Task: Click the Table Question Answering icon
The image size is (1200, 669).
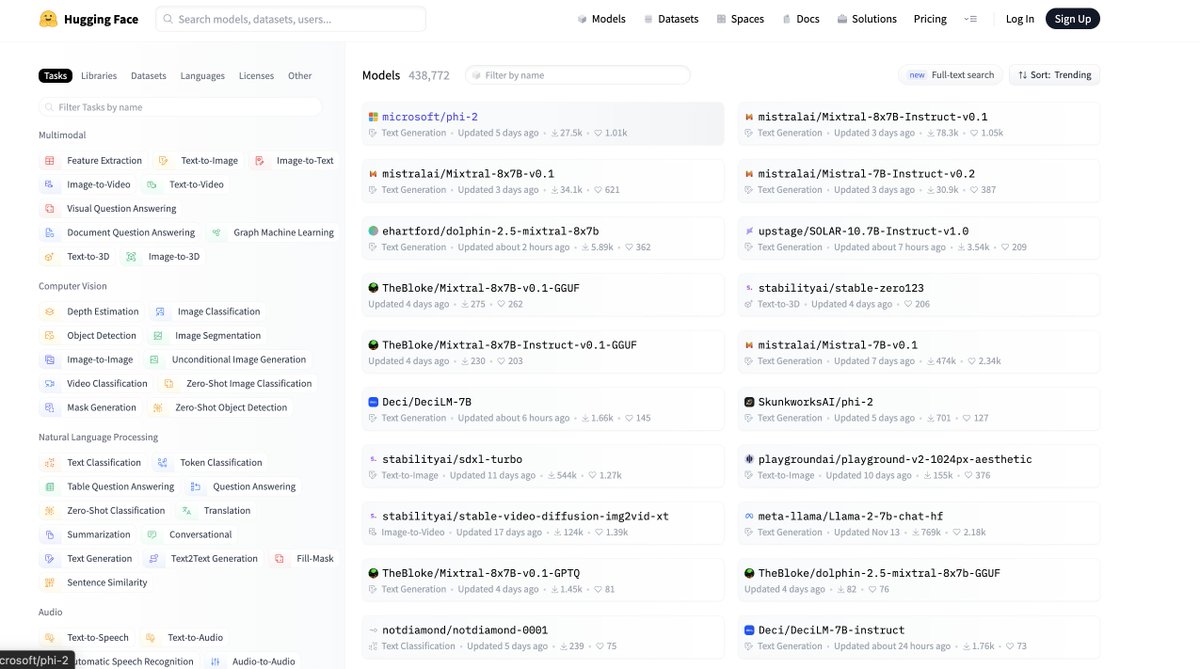Action: [x=49, y=487]
